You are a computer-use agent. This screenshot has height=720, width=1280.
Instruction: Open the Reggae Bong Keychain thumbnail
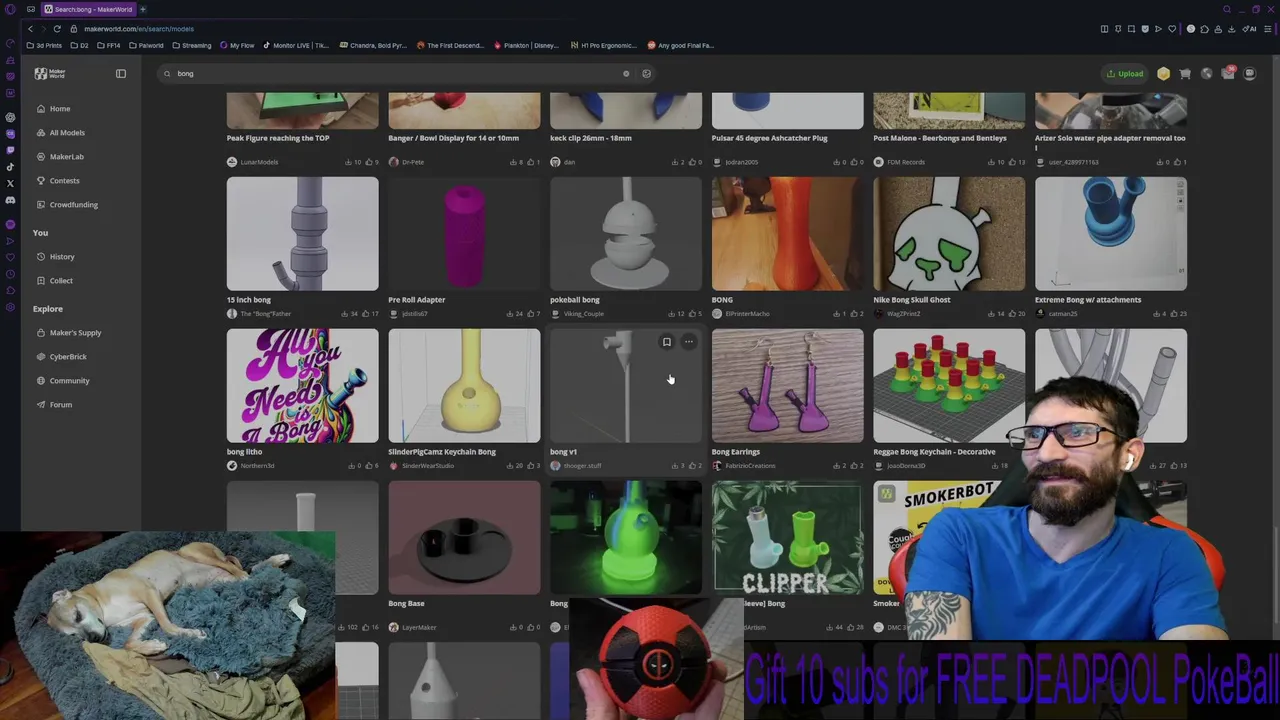click(x=949, y=386)
